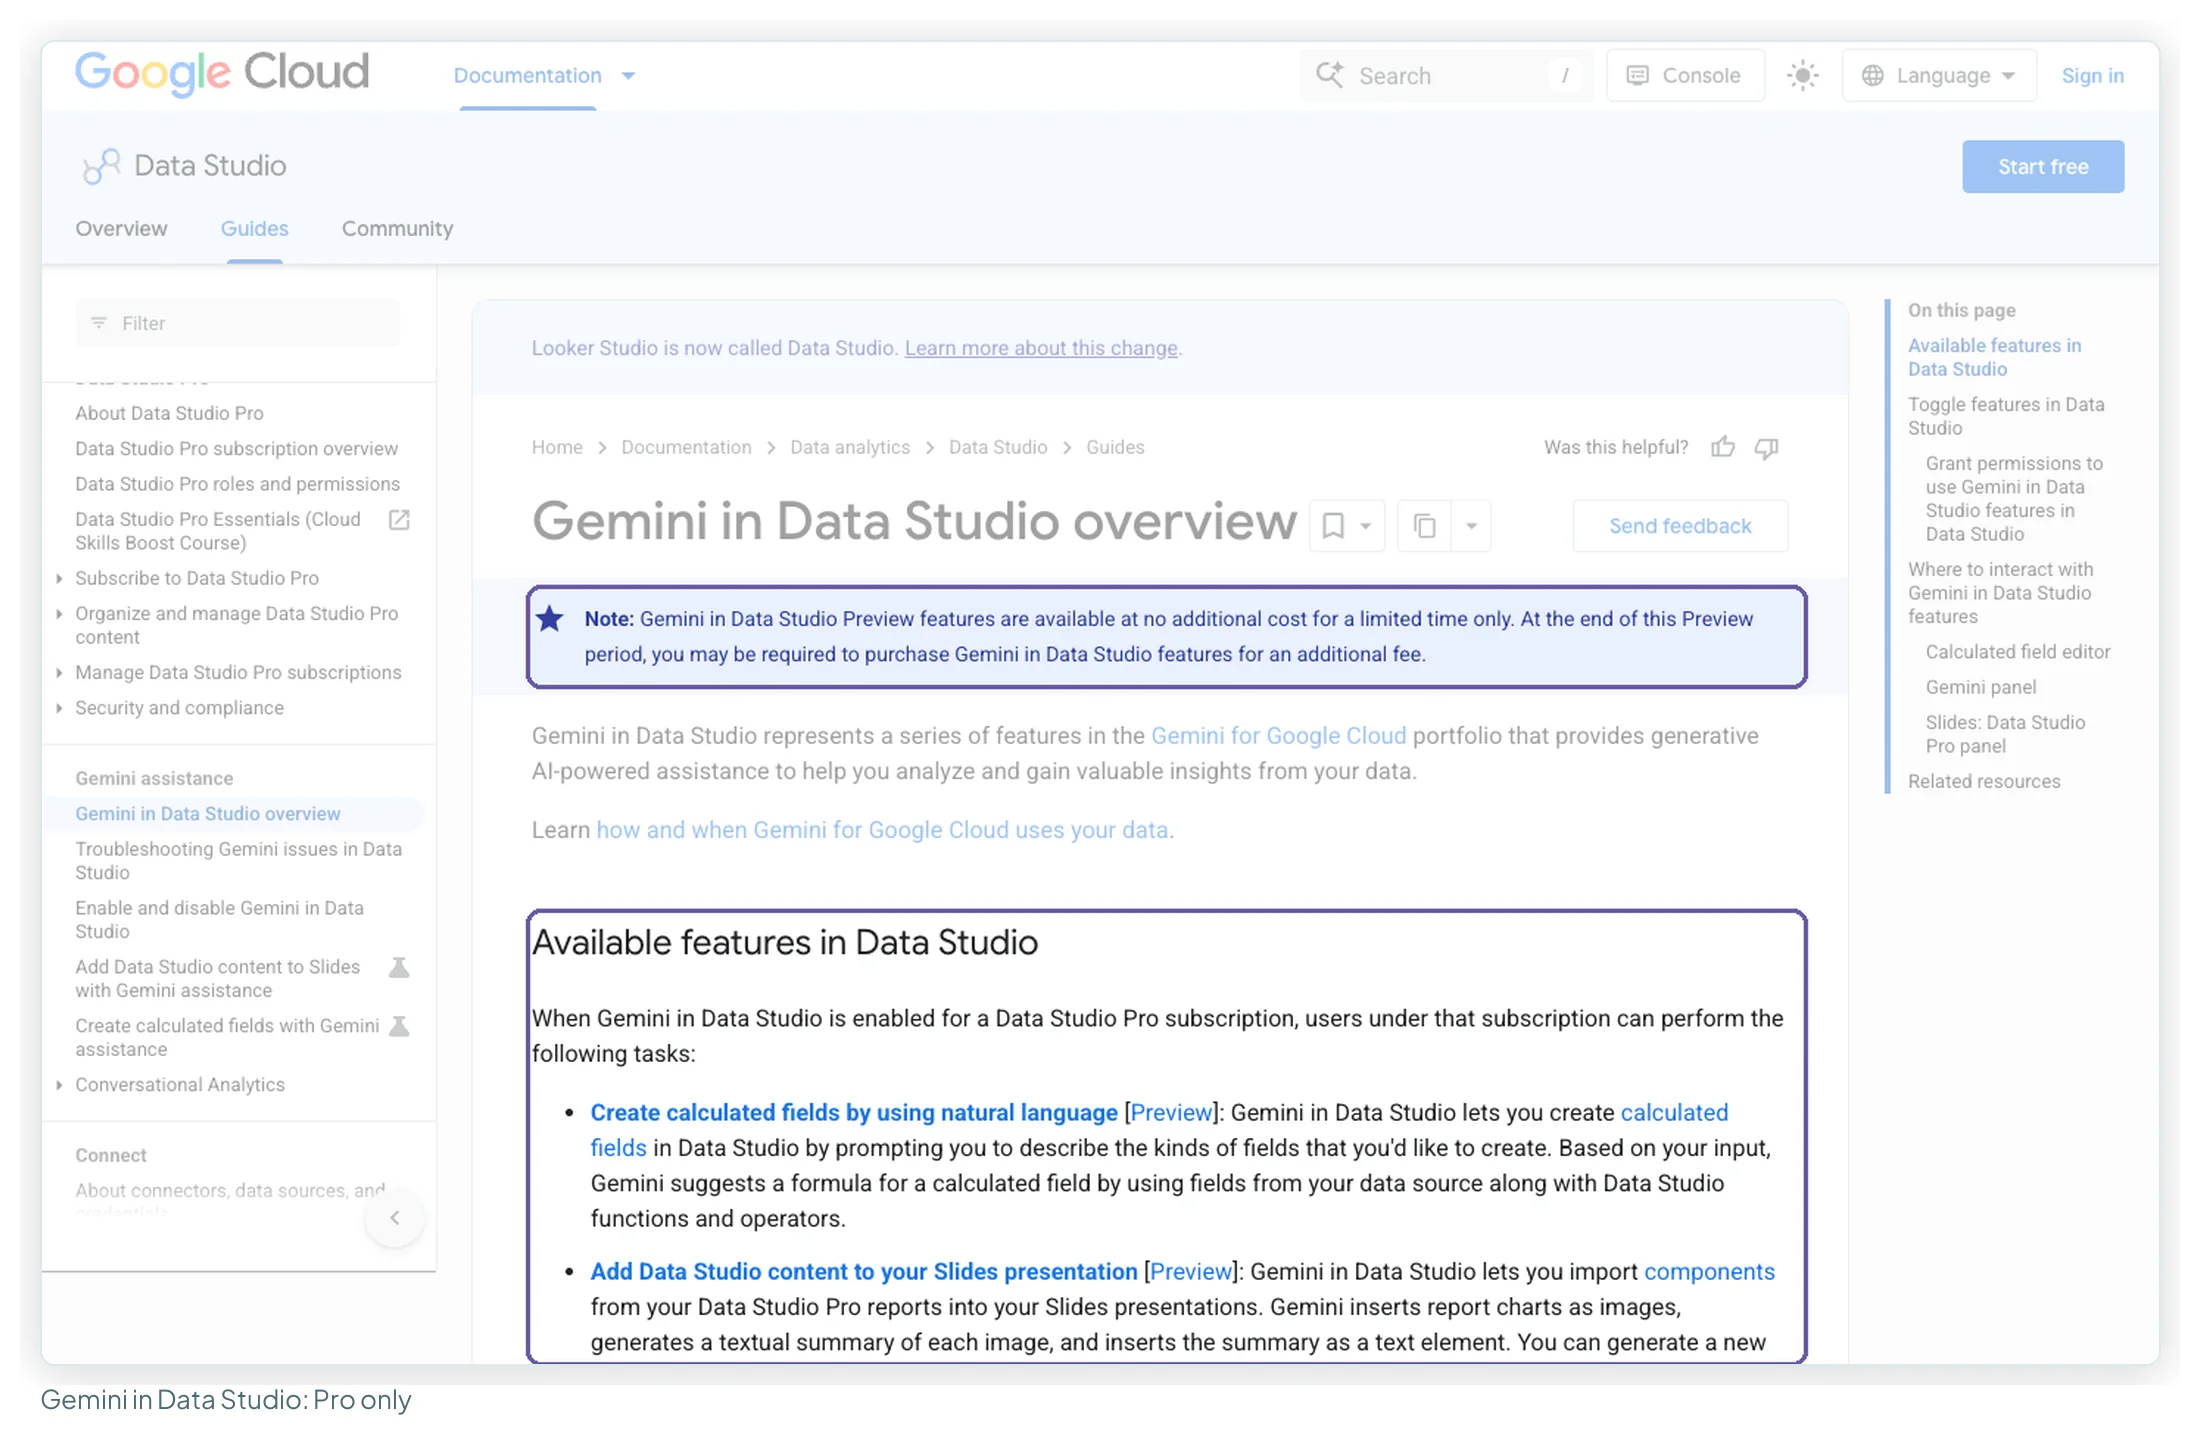
Task: Click Data analytics breadcrumb
Action: [x=850, y=447]
